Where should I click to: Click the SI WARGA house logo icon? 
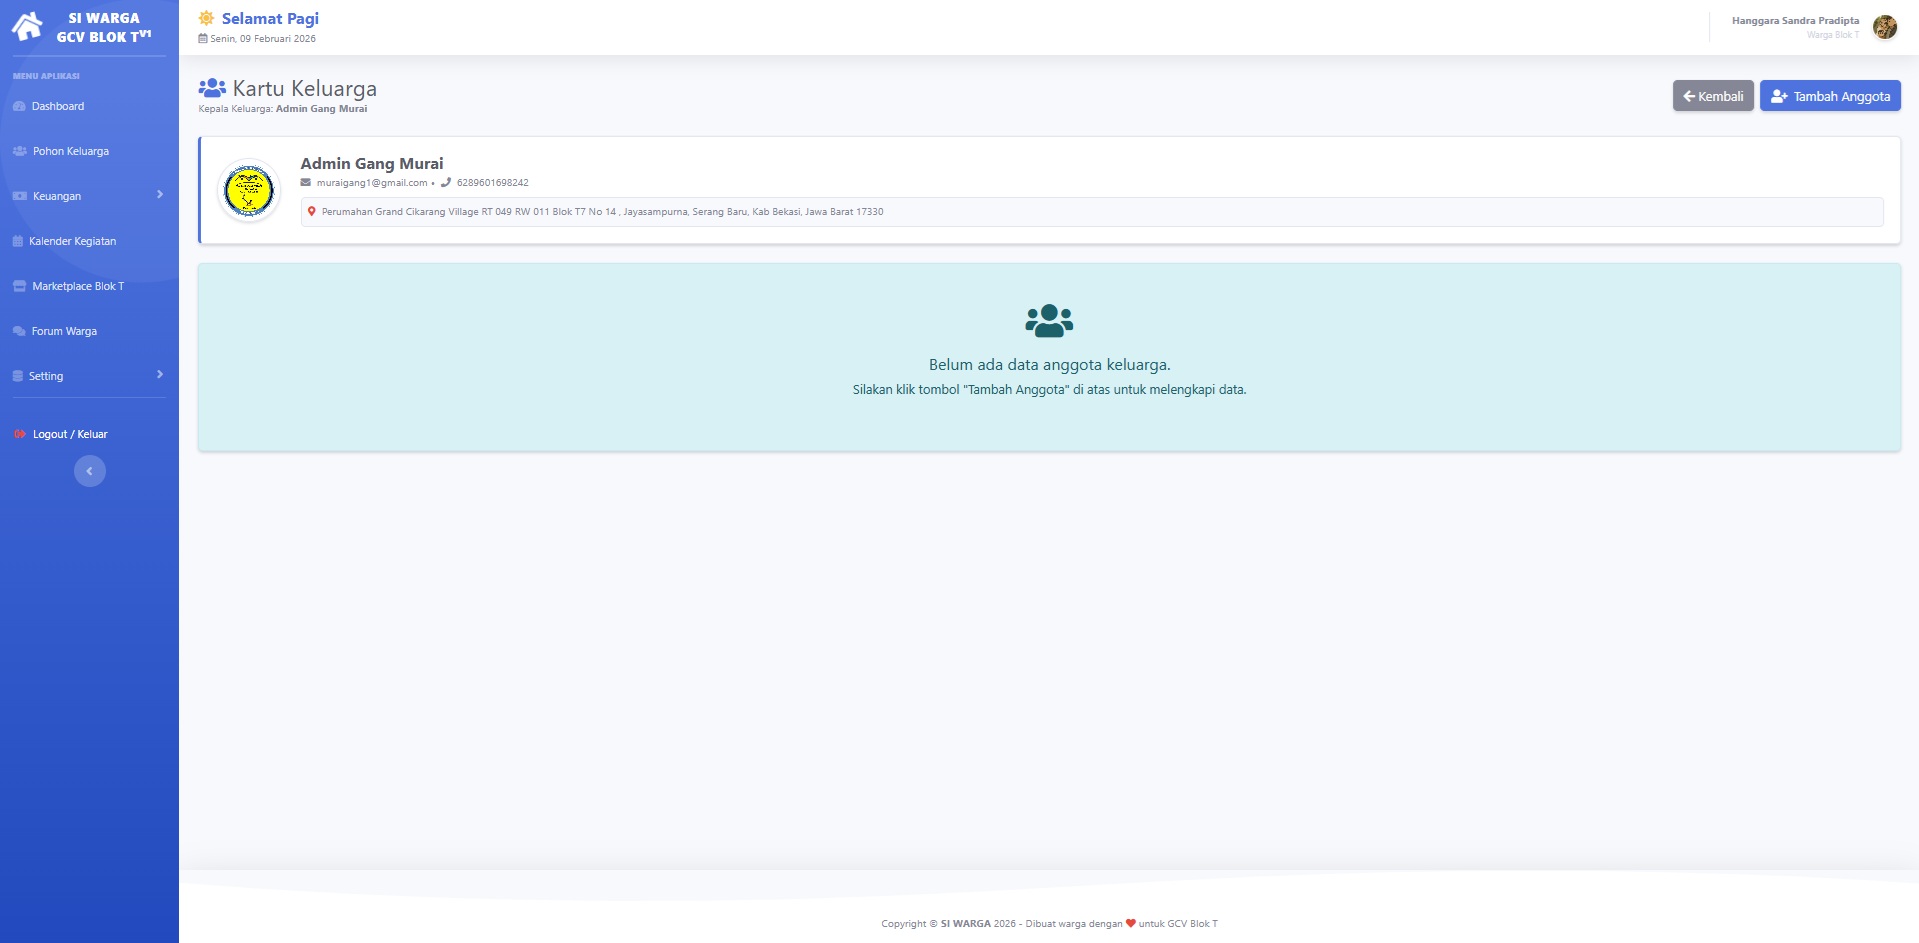pyautogui.click(x=27, y=26)
